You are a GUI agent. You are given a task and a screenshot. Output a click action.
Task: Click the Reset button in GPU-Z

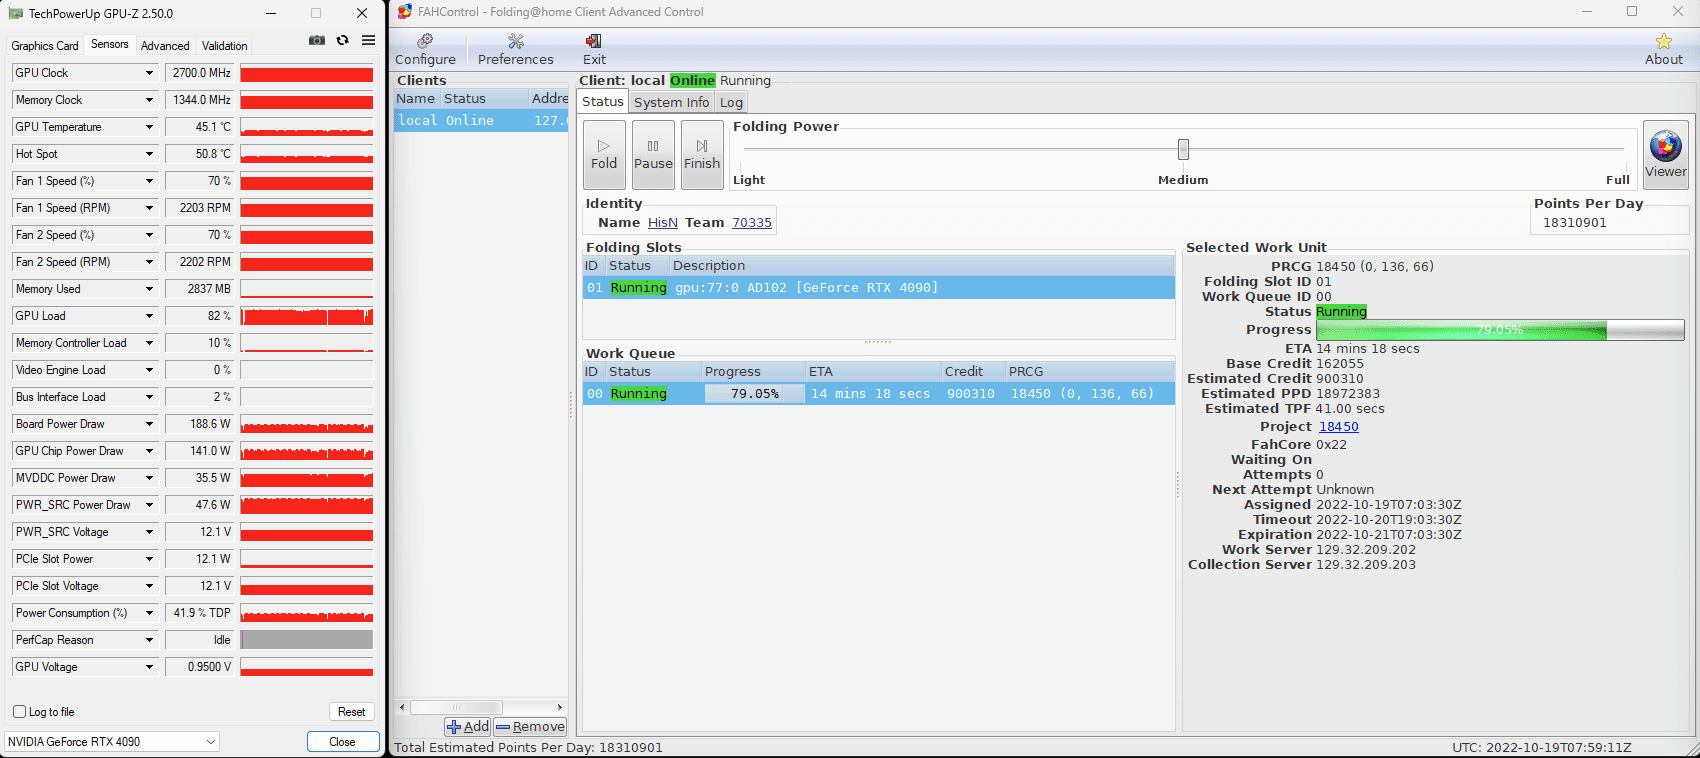pos(351,712)
